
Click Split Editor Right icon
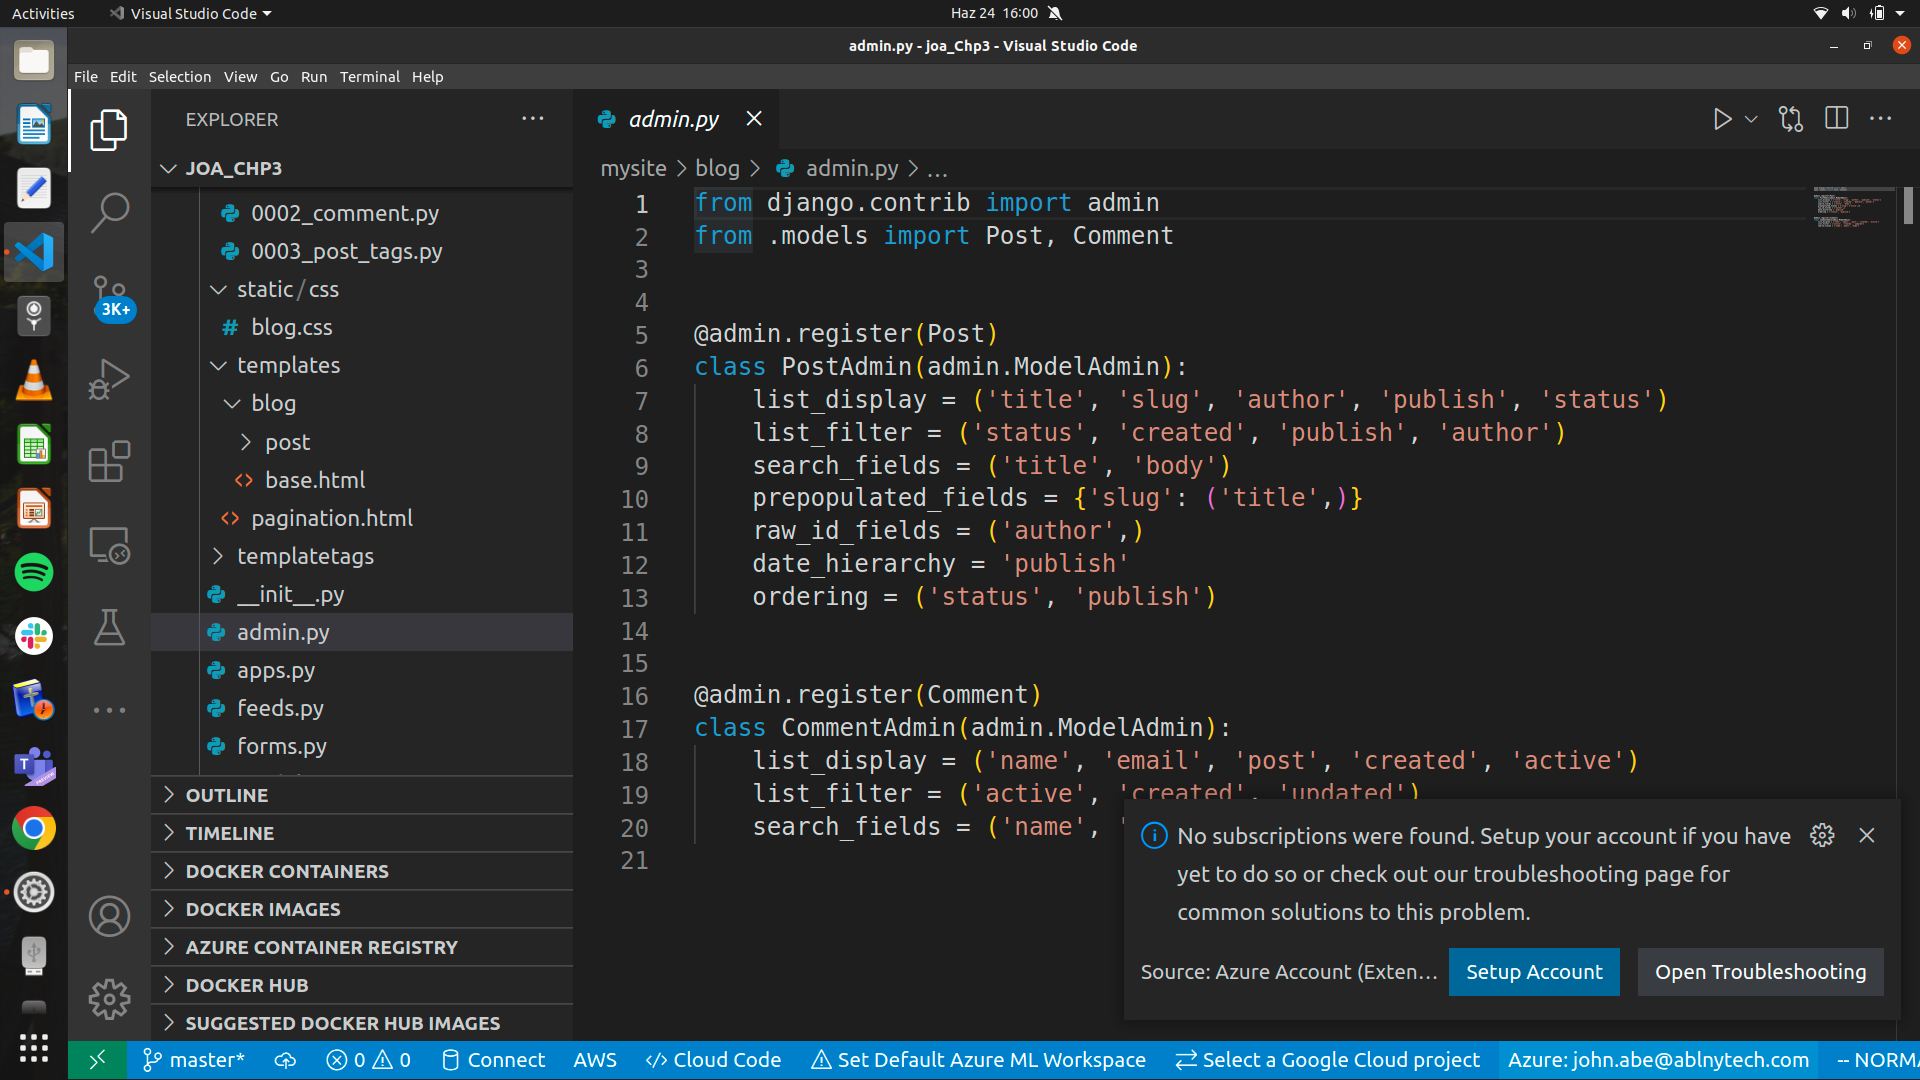tap(1836, 119)
